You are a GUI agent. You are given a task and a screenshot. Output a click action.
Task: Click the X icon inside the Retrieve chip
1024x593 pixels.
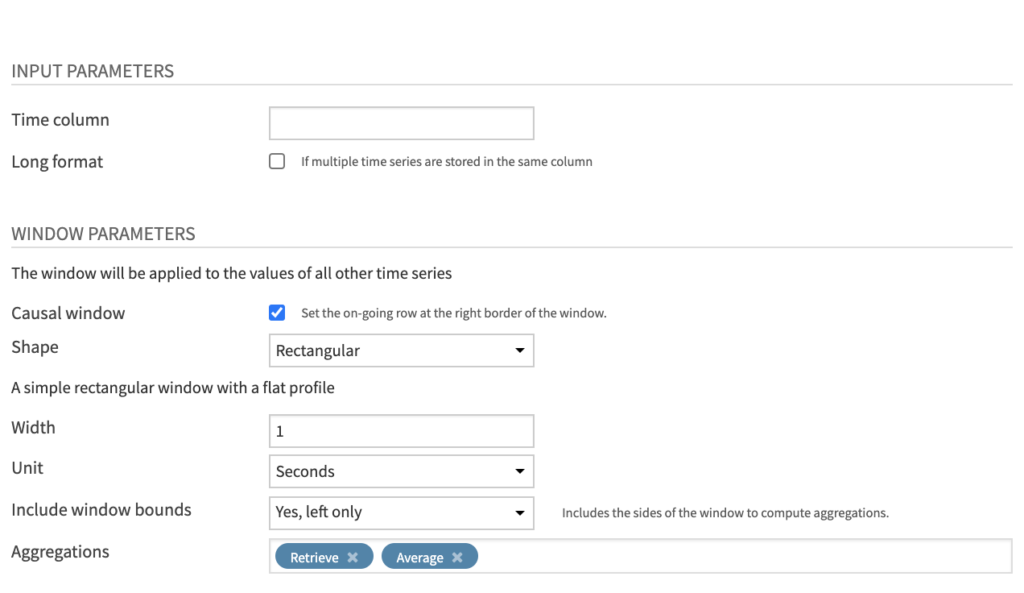point(352,556)
